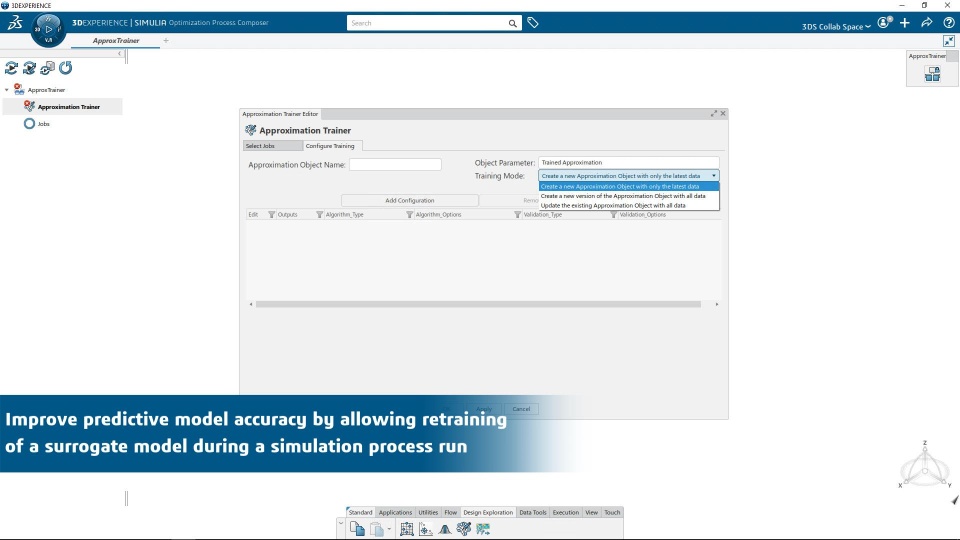Click the Add Configuration button
The image size is (960, 540).
(410, 201)
